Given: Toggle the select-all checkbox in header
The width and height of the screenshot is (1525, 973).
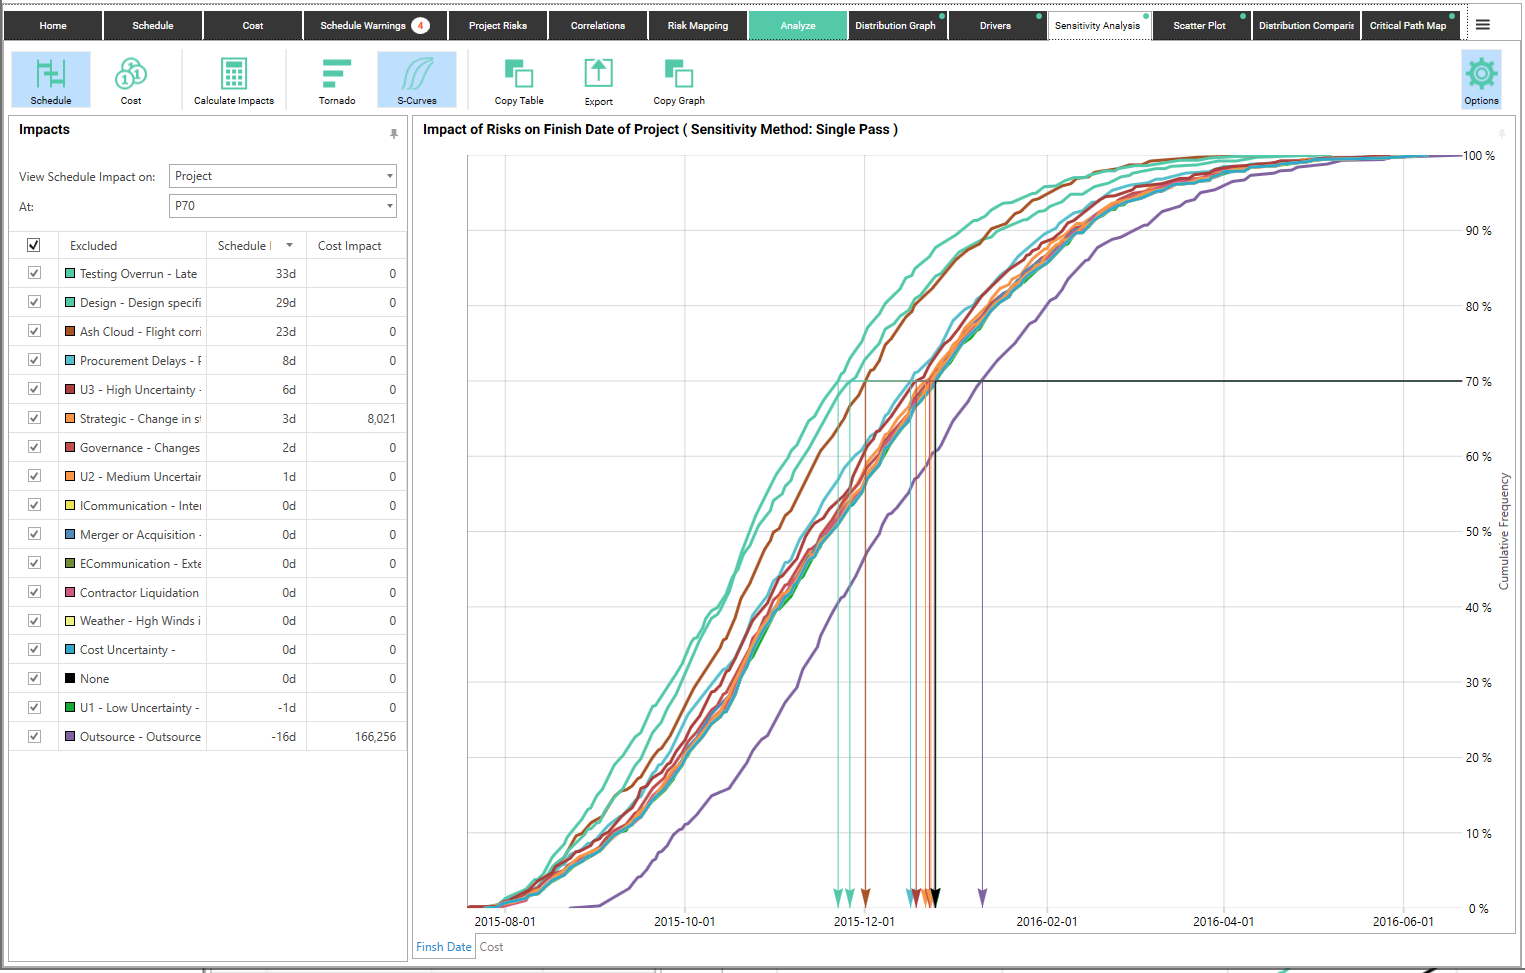Looking at the screenshot, I should [34, 245].
